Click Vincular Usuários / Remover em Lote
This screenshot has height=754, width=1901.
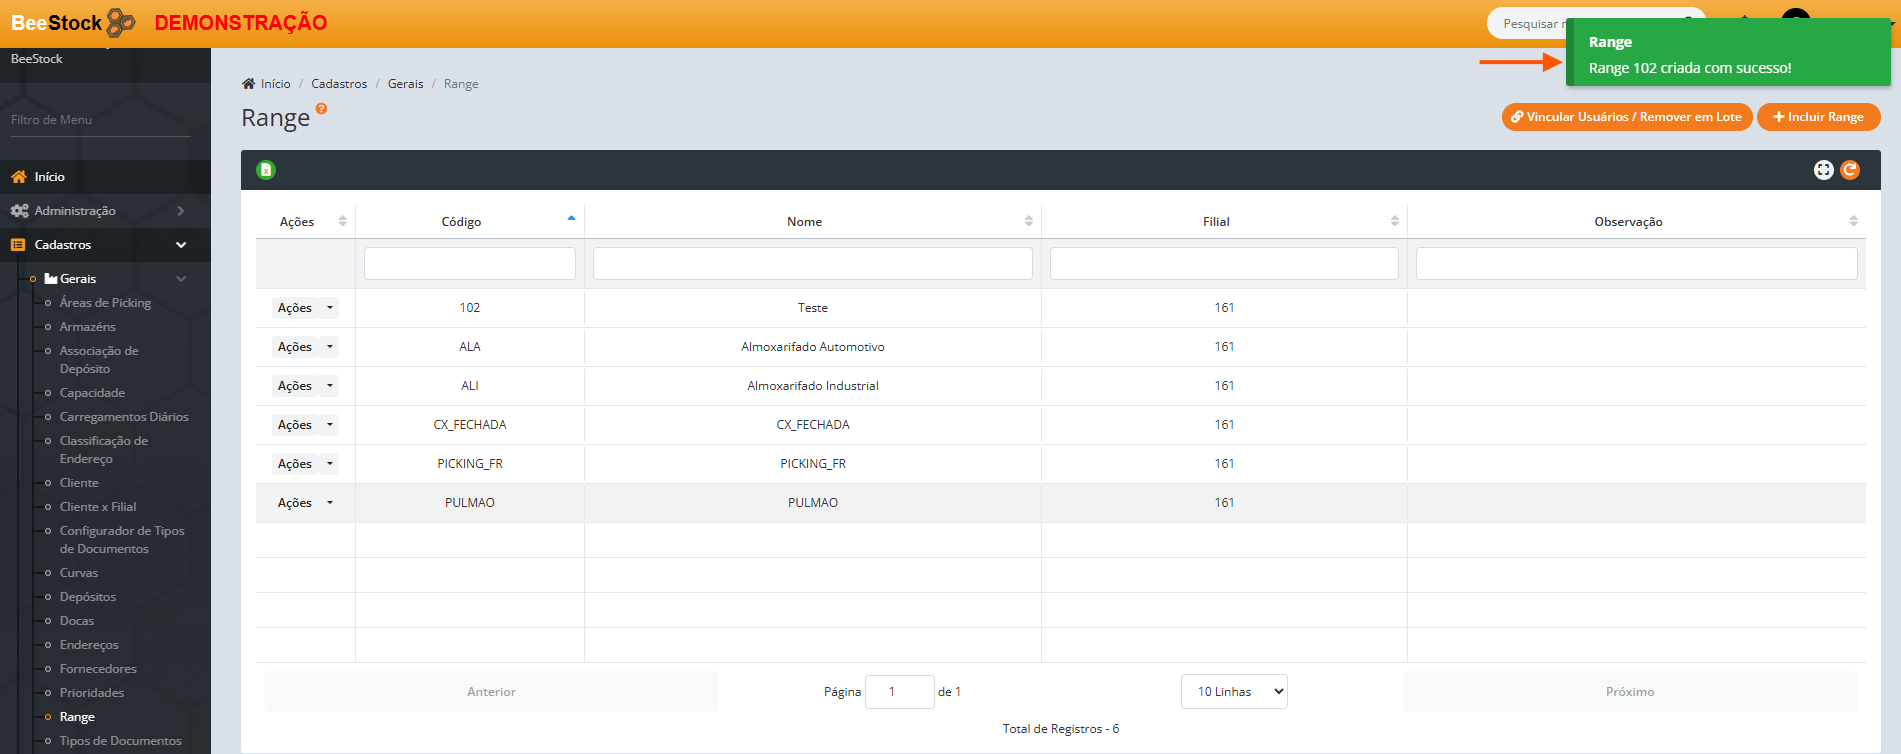1626,117
